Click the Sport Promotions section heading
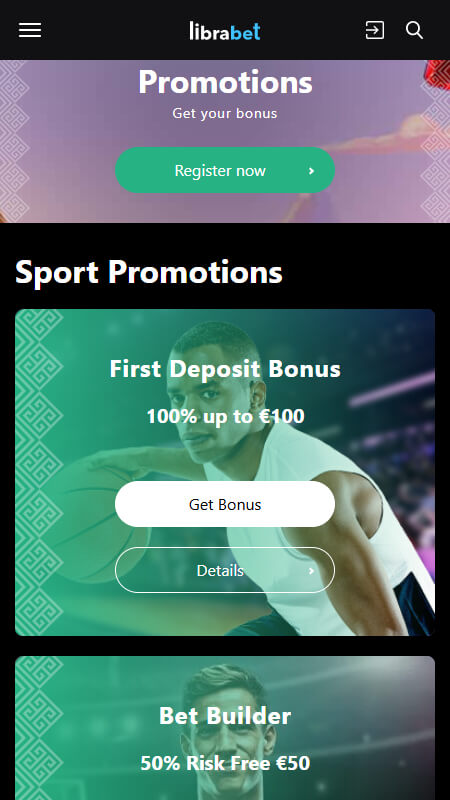This screenshot has width=450, height=800. tap(148, 272)
